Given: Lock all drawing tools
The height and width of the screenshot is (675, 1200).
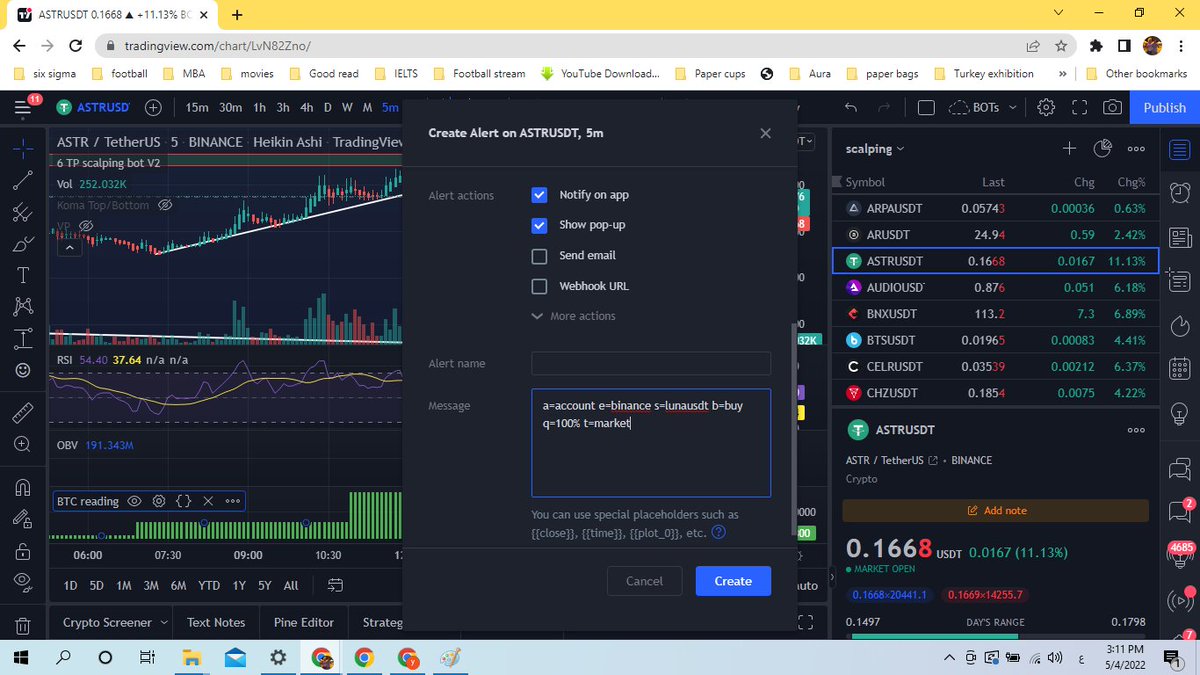Looking at the screenshot, I should pyautogui.click(x=22, y=550).
